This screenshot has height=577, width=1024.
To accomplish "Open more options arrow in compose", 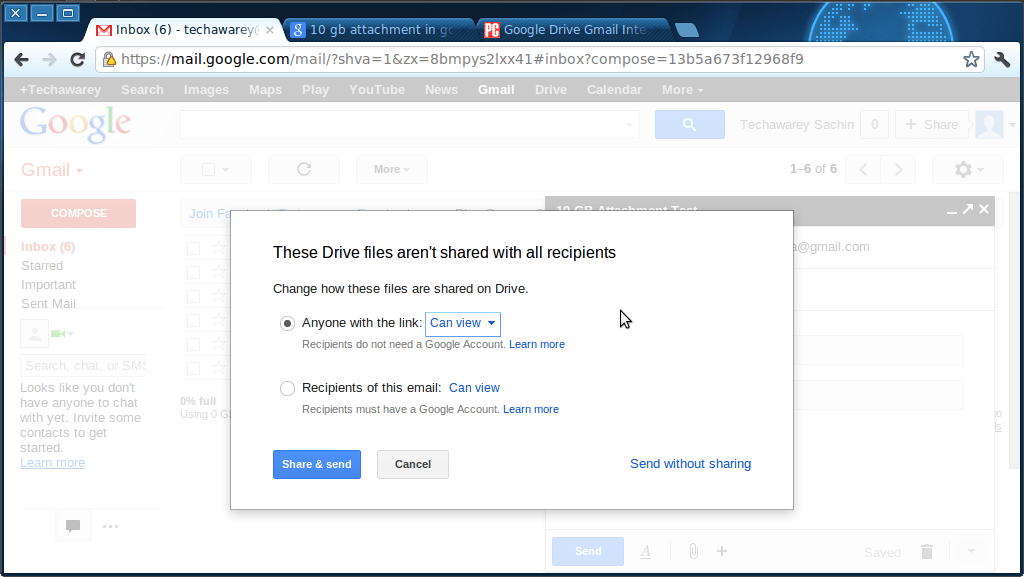I will click(971, 552).
